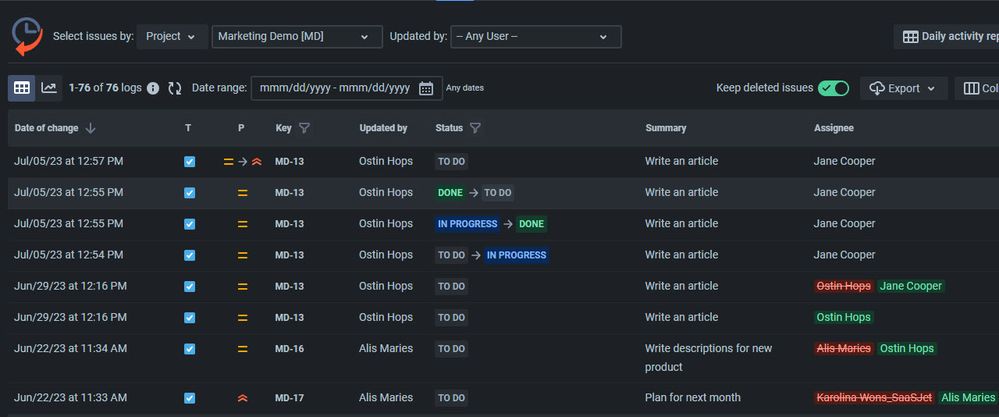The height and width of the screenshot is (417, 999).
Task: Open the Any User dropdown
Action: tap(536, 36)
